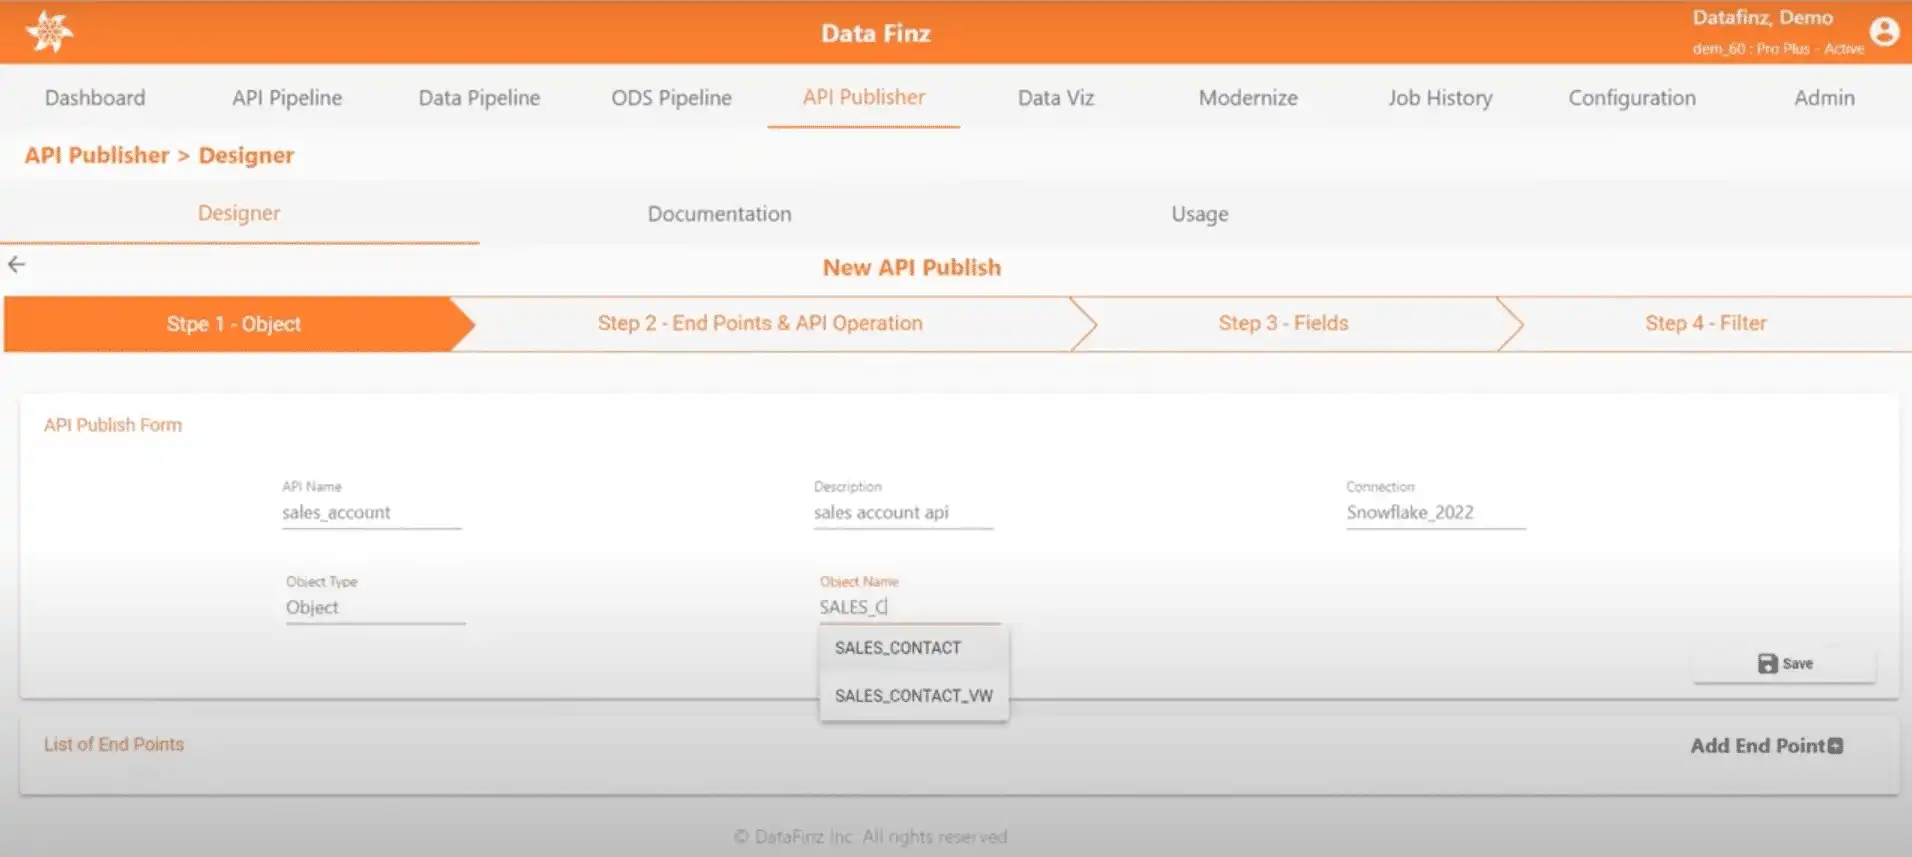Viewport: 1912px width, 857px height.
Task: Open Step 4 - Filter
Action: click(x=1706, y=323)
